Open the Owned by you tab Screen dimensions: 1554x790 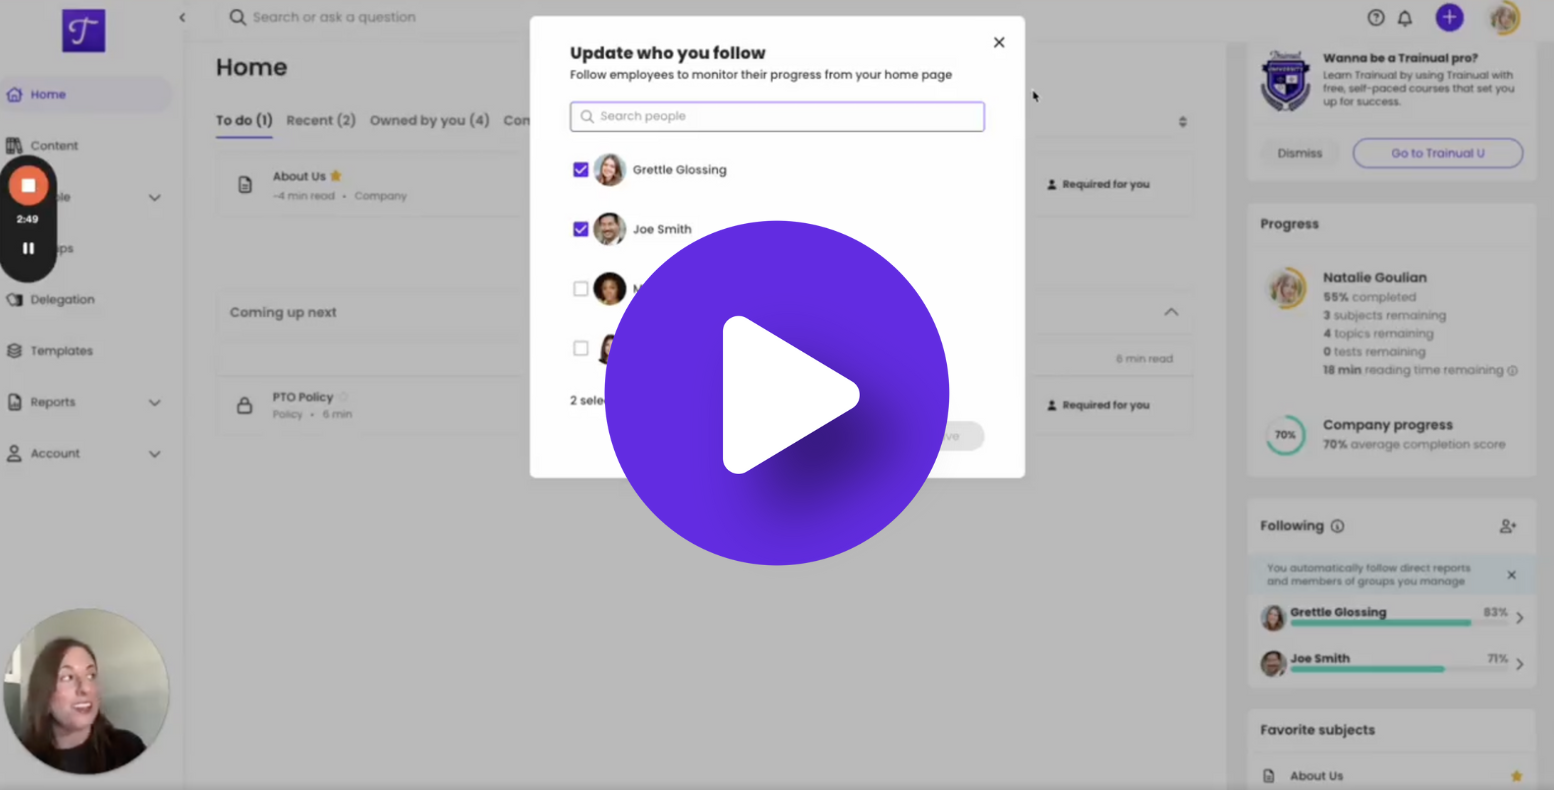point(429,120)
